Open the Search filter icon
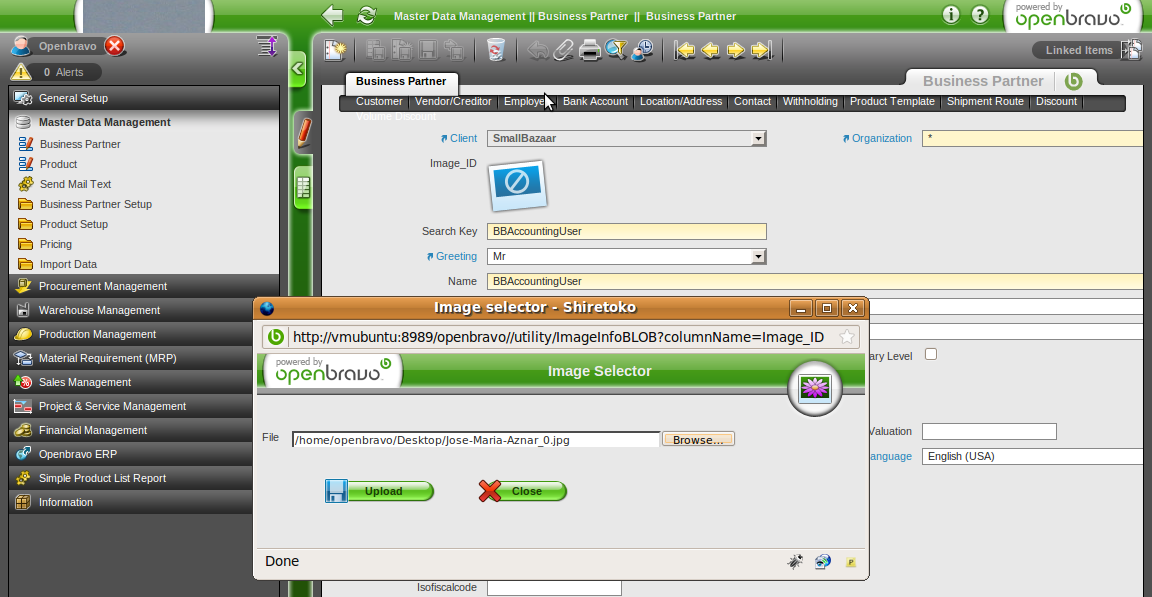This screenshot has width=1152, height=597. [x=616, y=50]
